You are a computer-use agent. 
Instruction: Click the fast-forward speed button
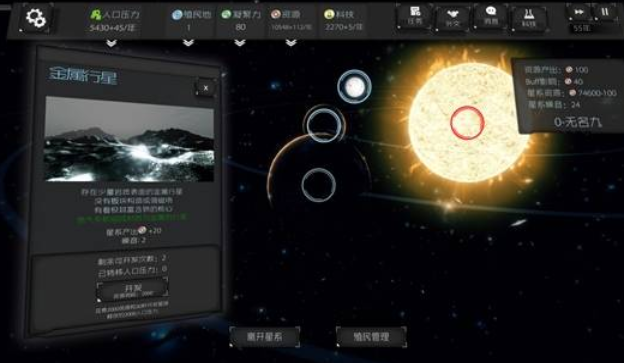579,12
